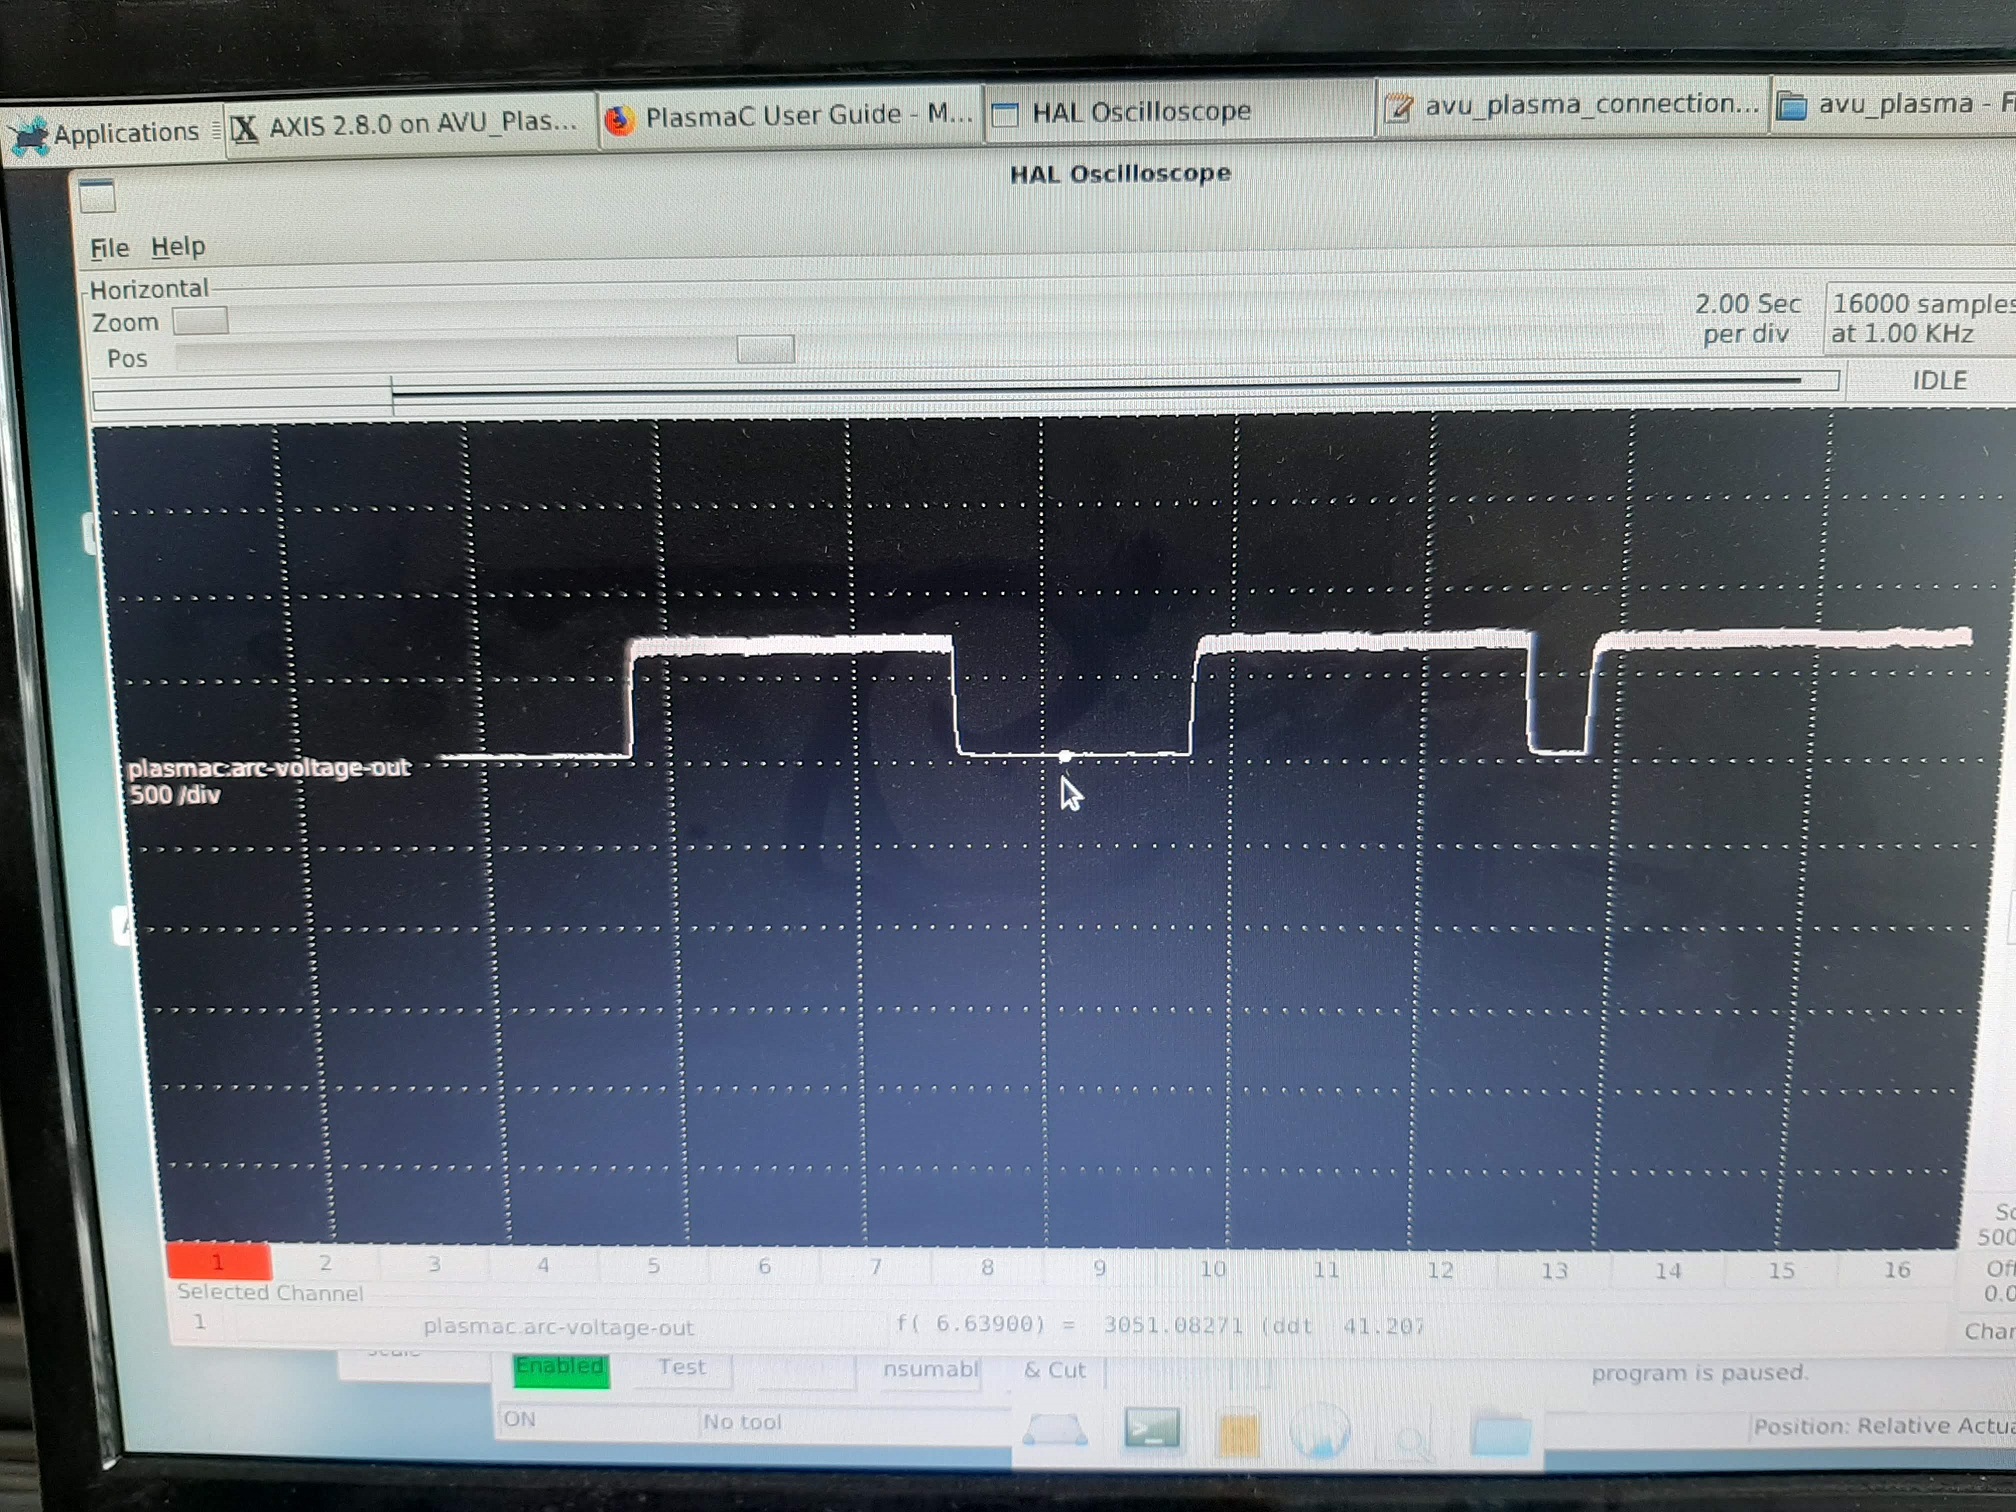Viewport: 2016px width, 1512px height.
Task: Click the Xfce mouse logo icon
Action: [30, 136]
